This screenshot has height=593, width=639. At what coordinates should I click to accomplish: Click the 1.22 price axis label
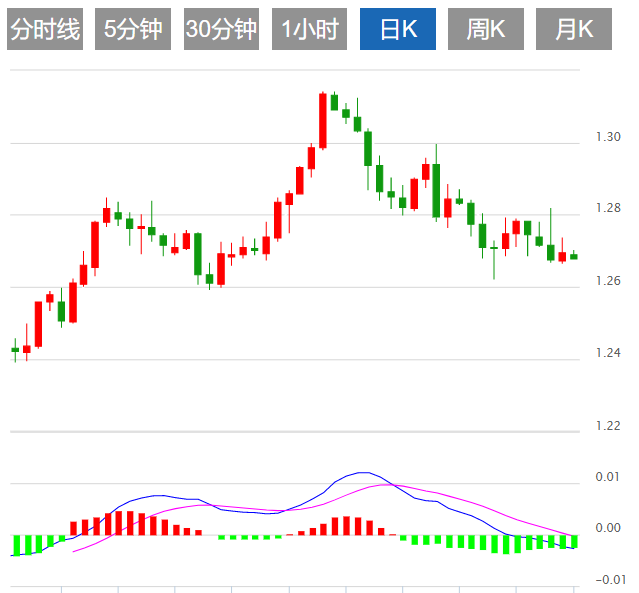click(608, 425)
